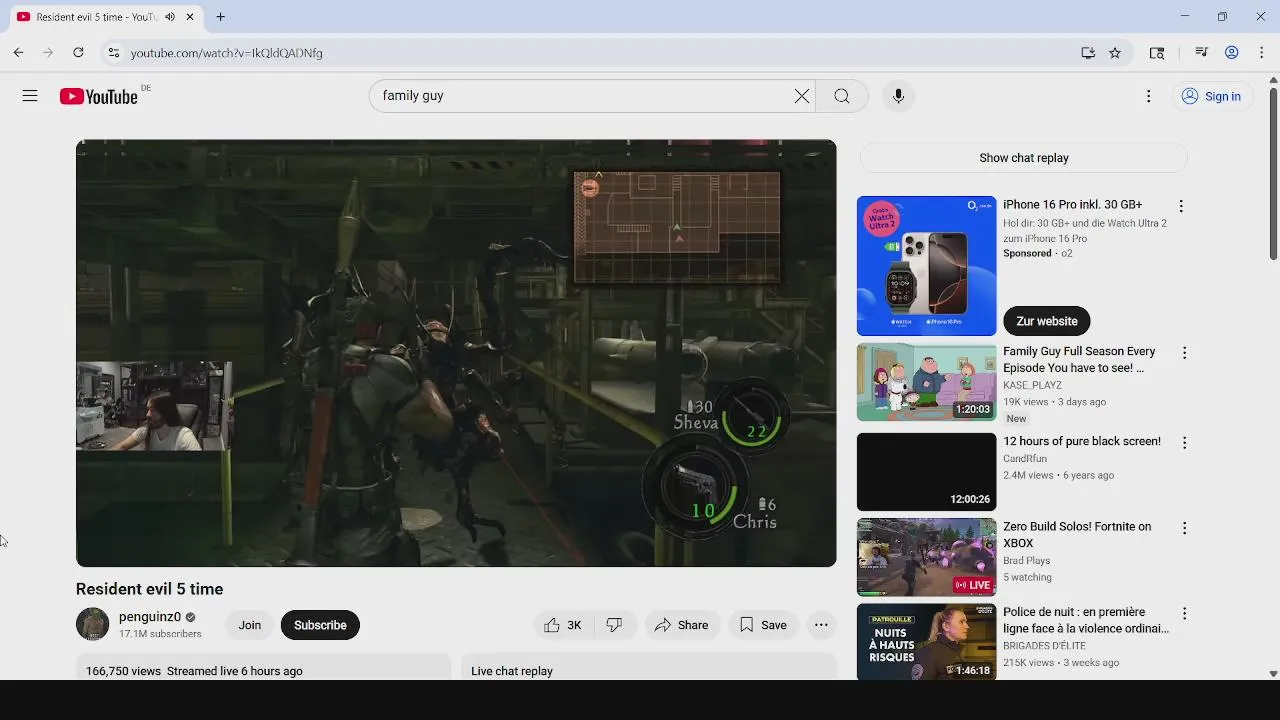Start voice search with microphone icon
The width and height of the screenshot is (1280, 720).
tap(898, 96)
